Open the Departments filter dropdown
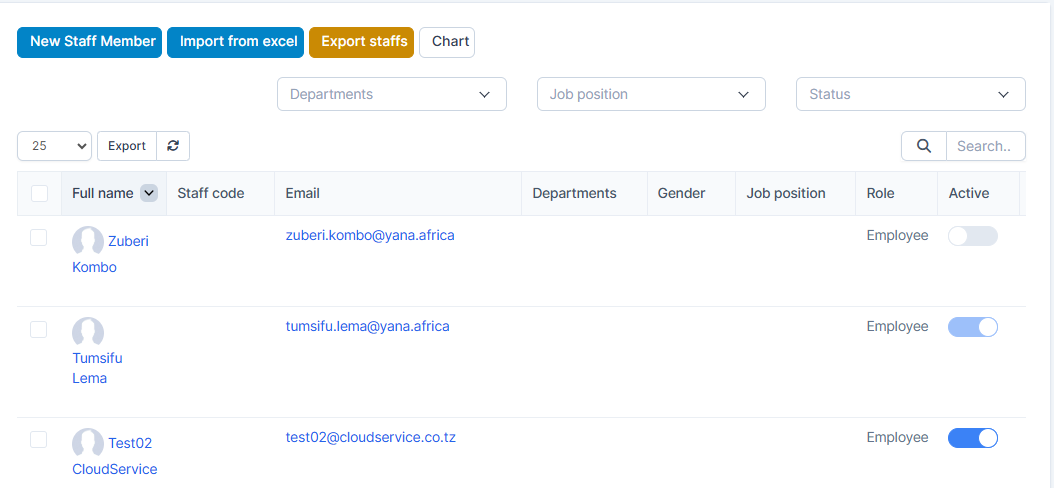Screen dimensions: 1054x488 (x=391, y=94)
